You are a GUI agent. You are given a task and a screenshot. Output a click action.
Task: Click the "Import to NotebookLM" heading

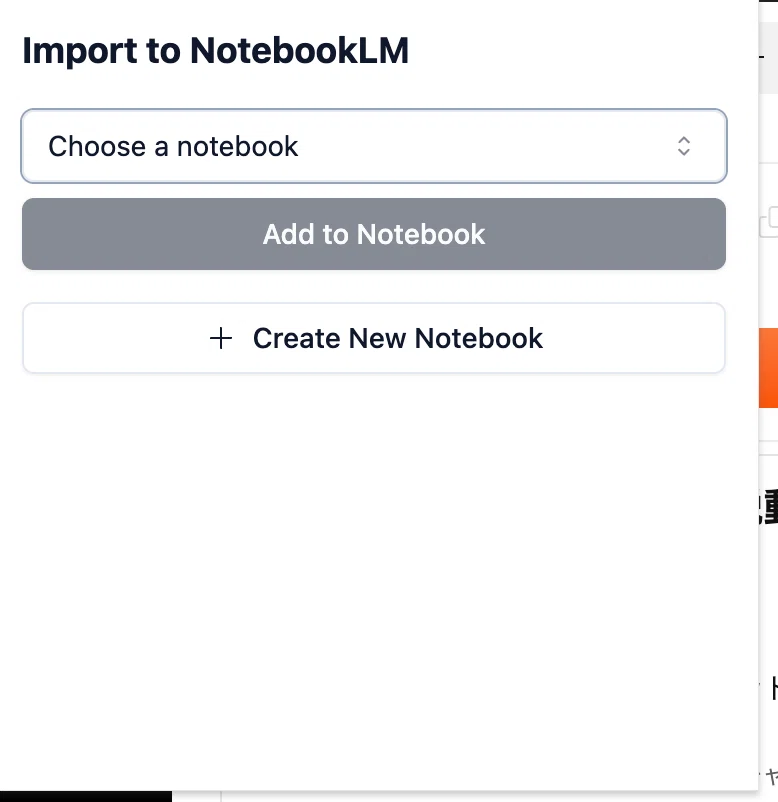[x=215, y=51]
